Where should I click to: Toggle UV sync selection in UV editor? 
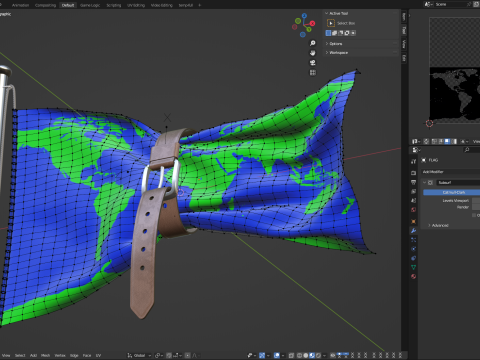pos(426,141)
